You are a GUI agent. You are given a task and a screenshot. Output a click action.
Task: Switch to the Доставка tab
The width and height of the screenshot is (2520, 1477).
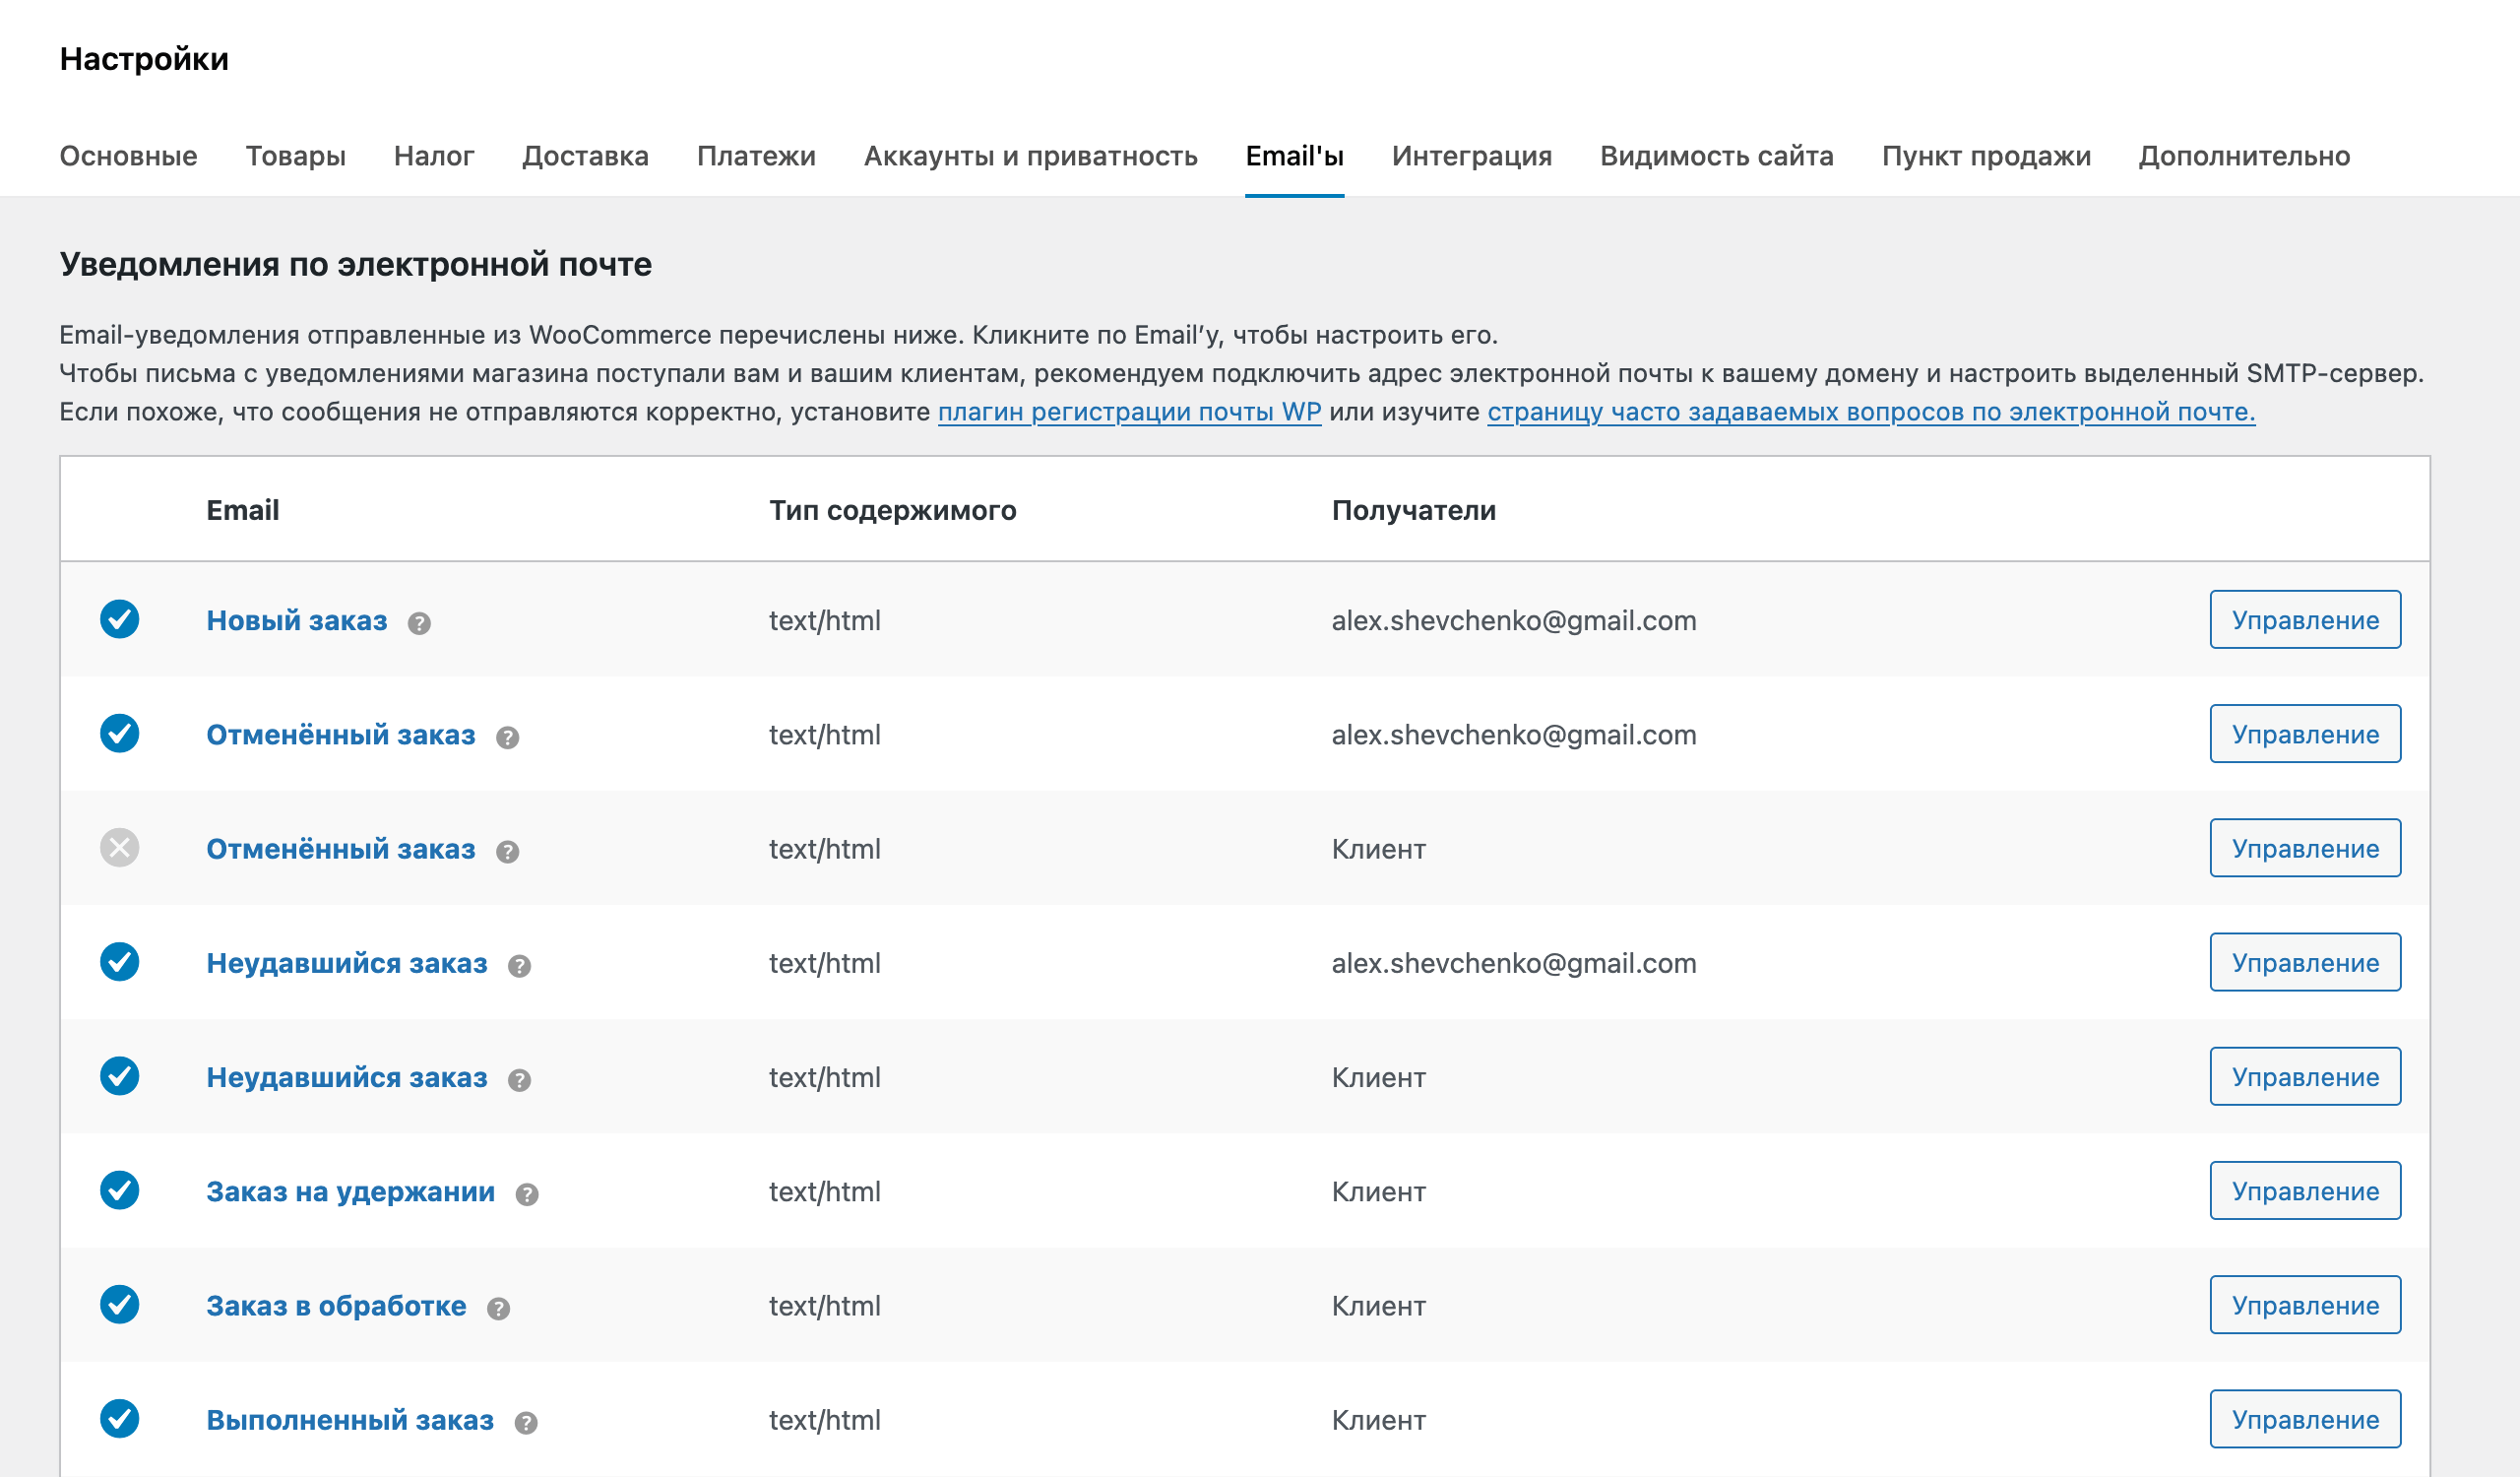(x=586, y=155)
